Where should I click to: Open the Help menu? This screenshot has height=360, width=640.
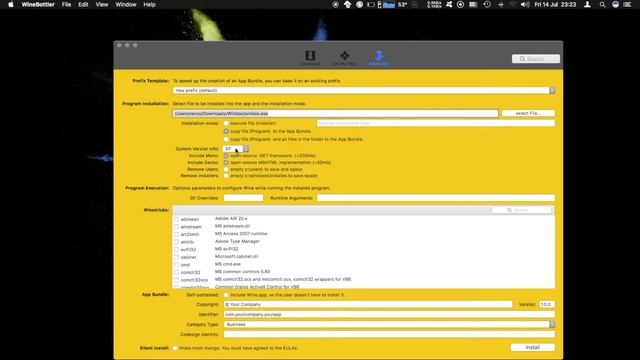tap(149, 4)
